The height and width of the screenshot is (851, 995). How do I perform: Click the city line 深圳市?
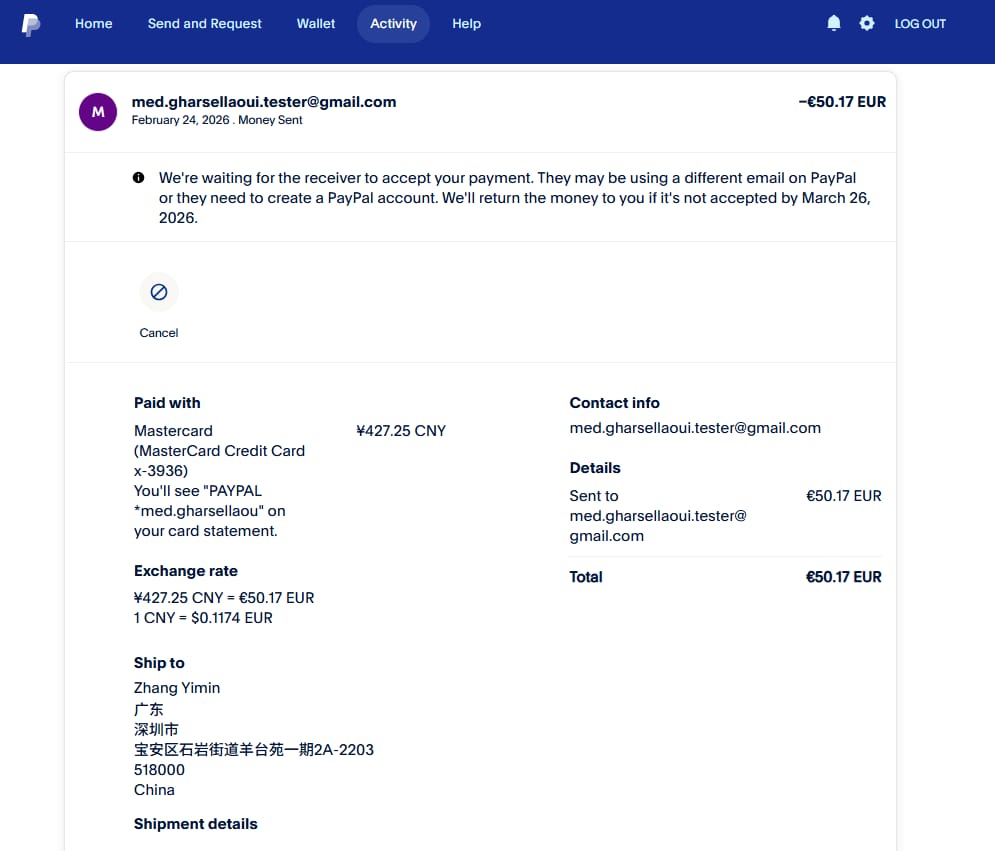[156, 729]
